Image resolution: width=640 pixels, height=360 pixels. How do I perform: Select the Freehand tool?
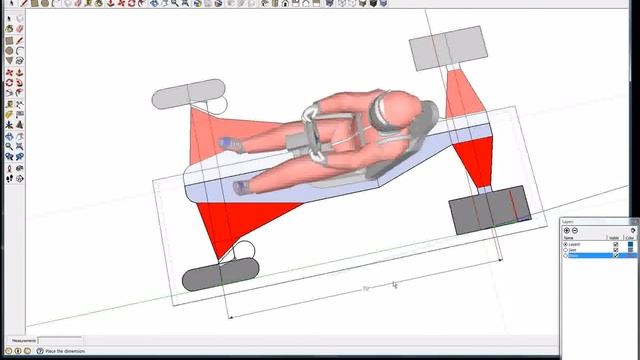click(20, 61)
